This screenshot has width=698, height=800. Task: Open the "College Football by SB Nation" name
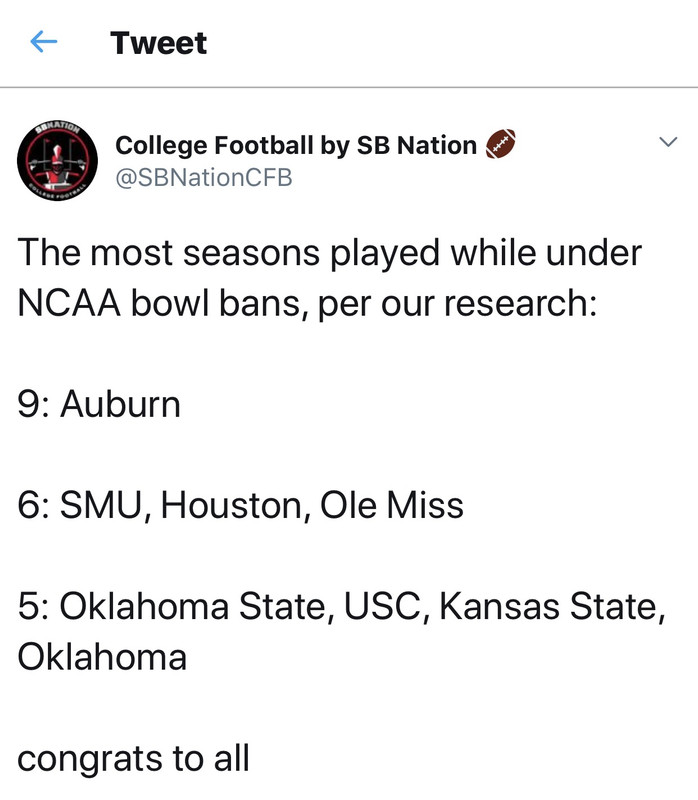(x=296, y=146)
